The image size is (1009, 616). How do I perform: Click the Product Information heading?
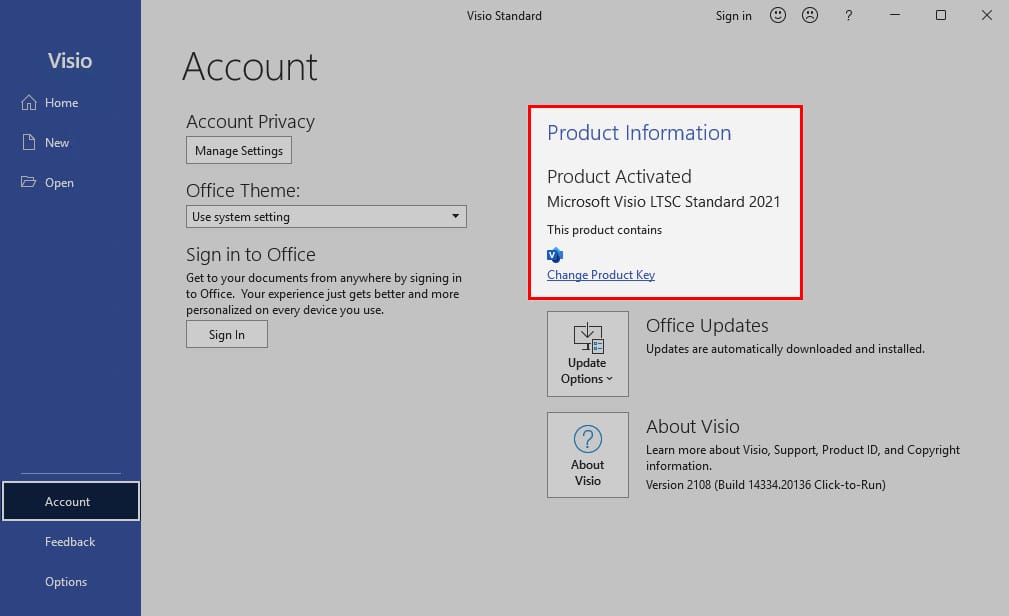click(639, 133)
